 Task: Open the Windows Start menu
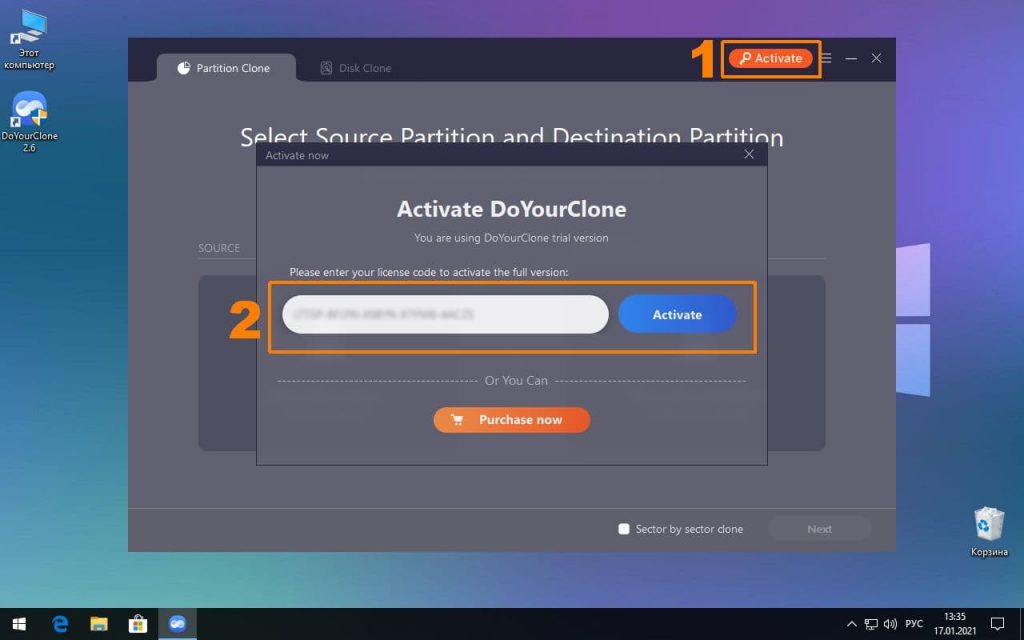(x=19, y=624)
